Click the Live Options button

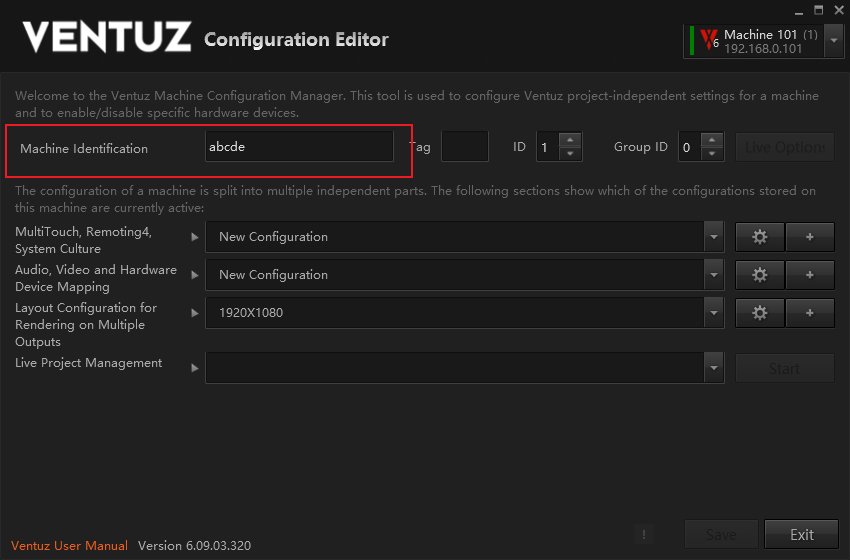(784, 147)
